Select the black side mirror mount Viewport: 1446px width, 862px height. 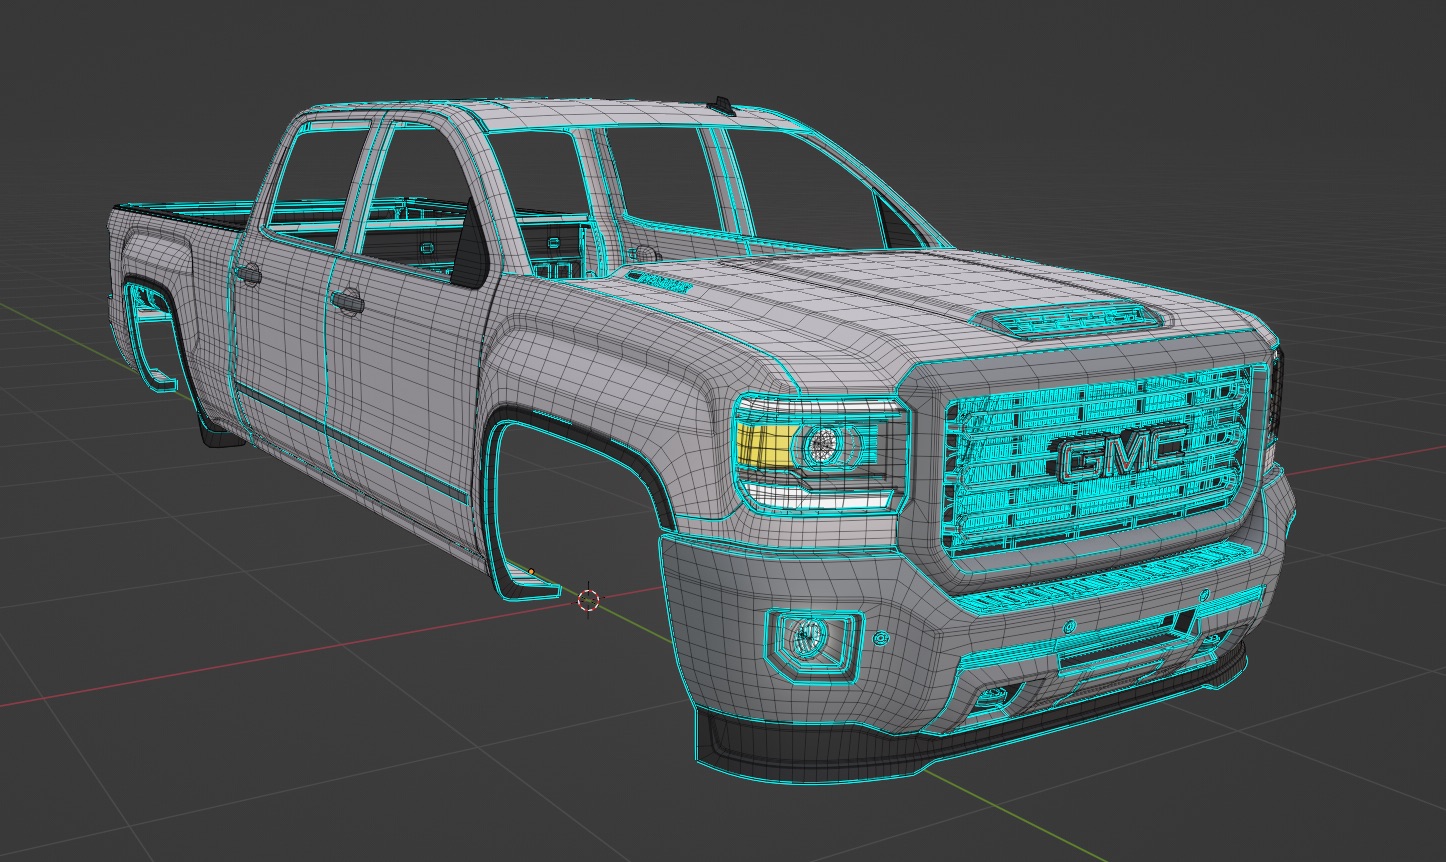470,243
